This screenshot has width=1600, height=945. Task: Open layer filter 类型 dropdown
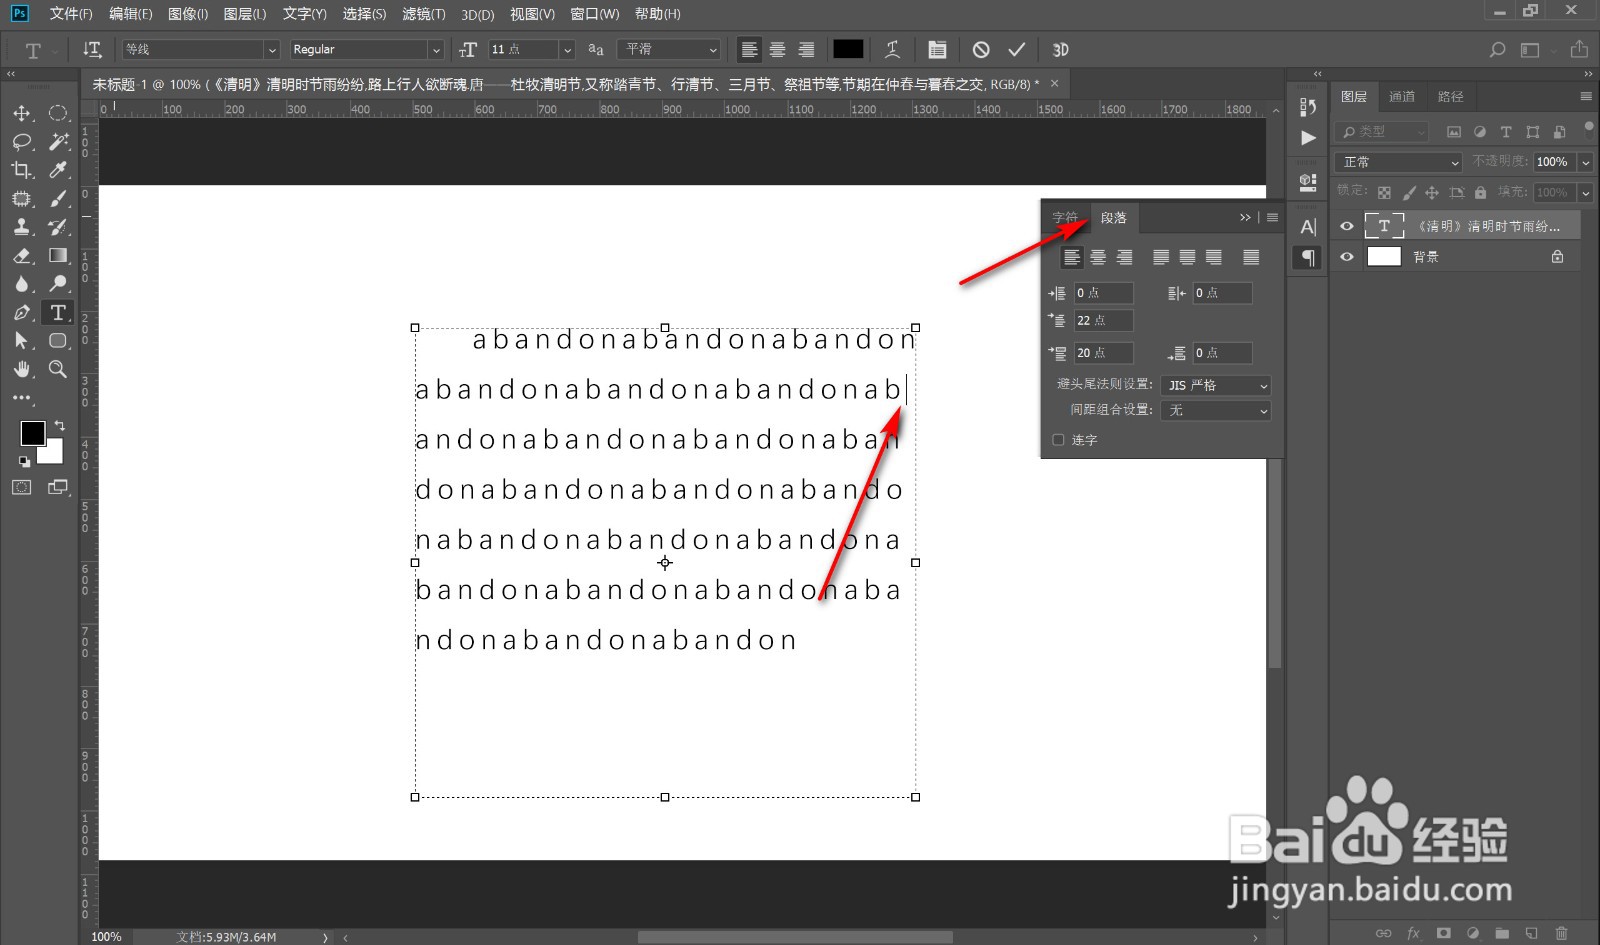point(1384,131)
